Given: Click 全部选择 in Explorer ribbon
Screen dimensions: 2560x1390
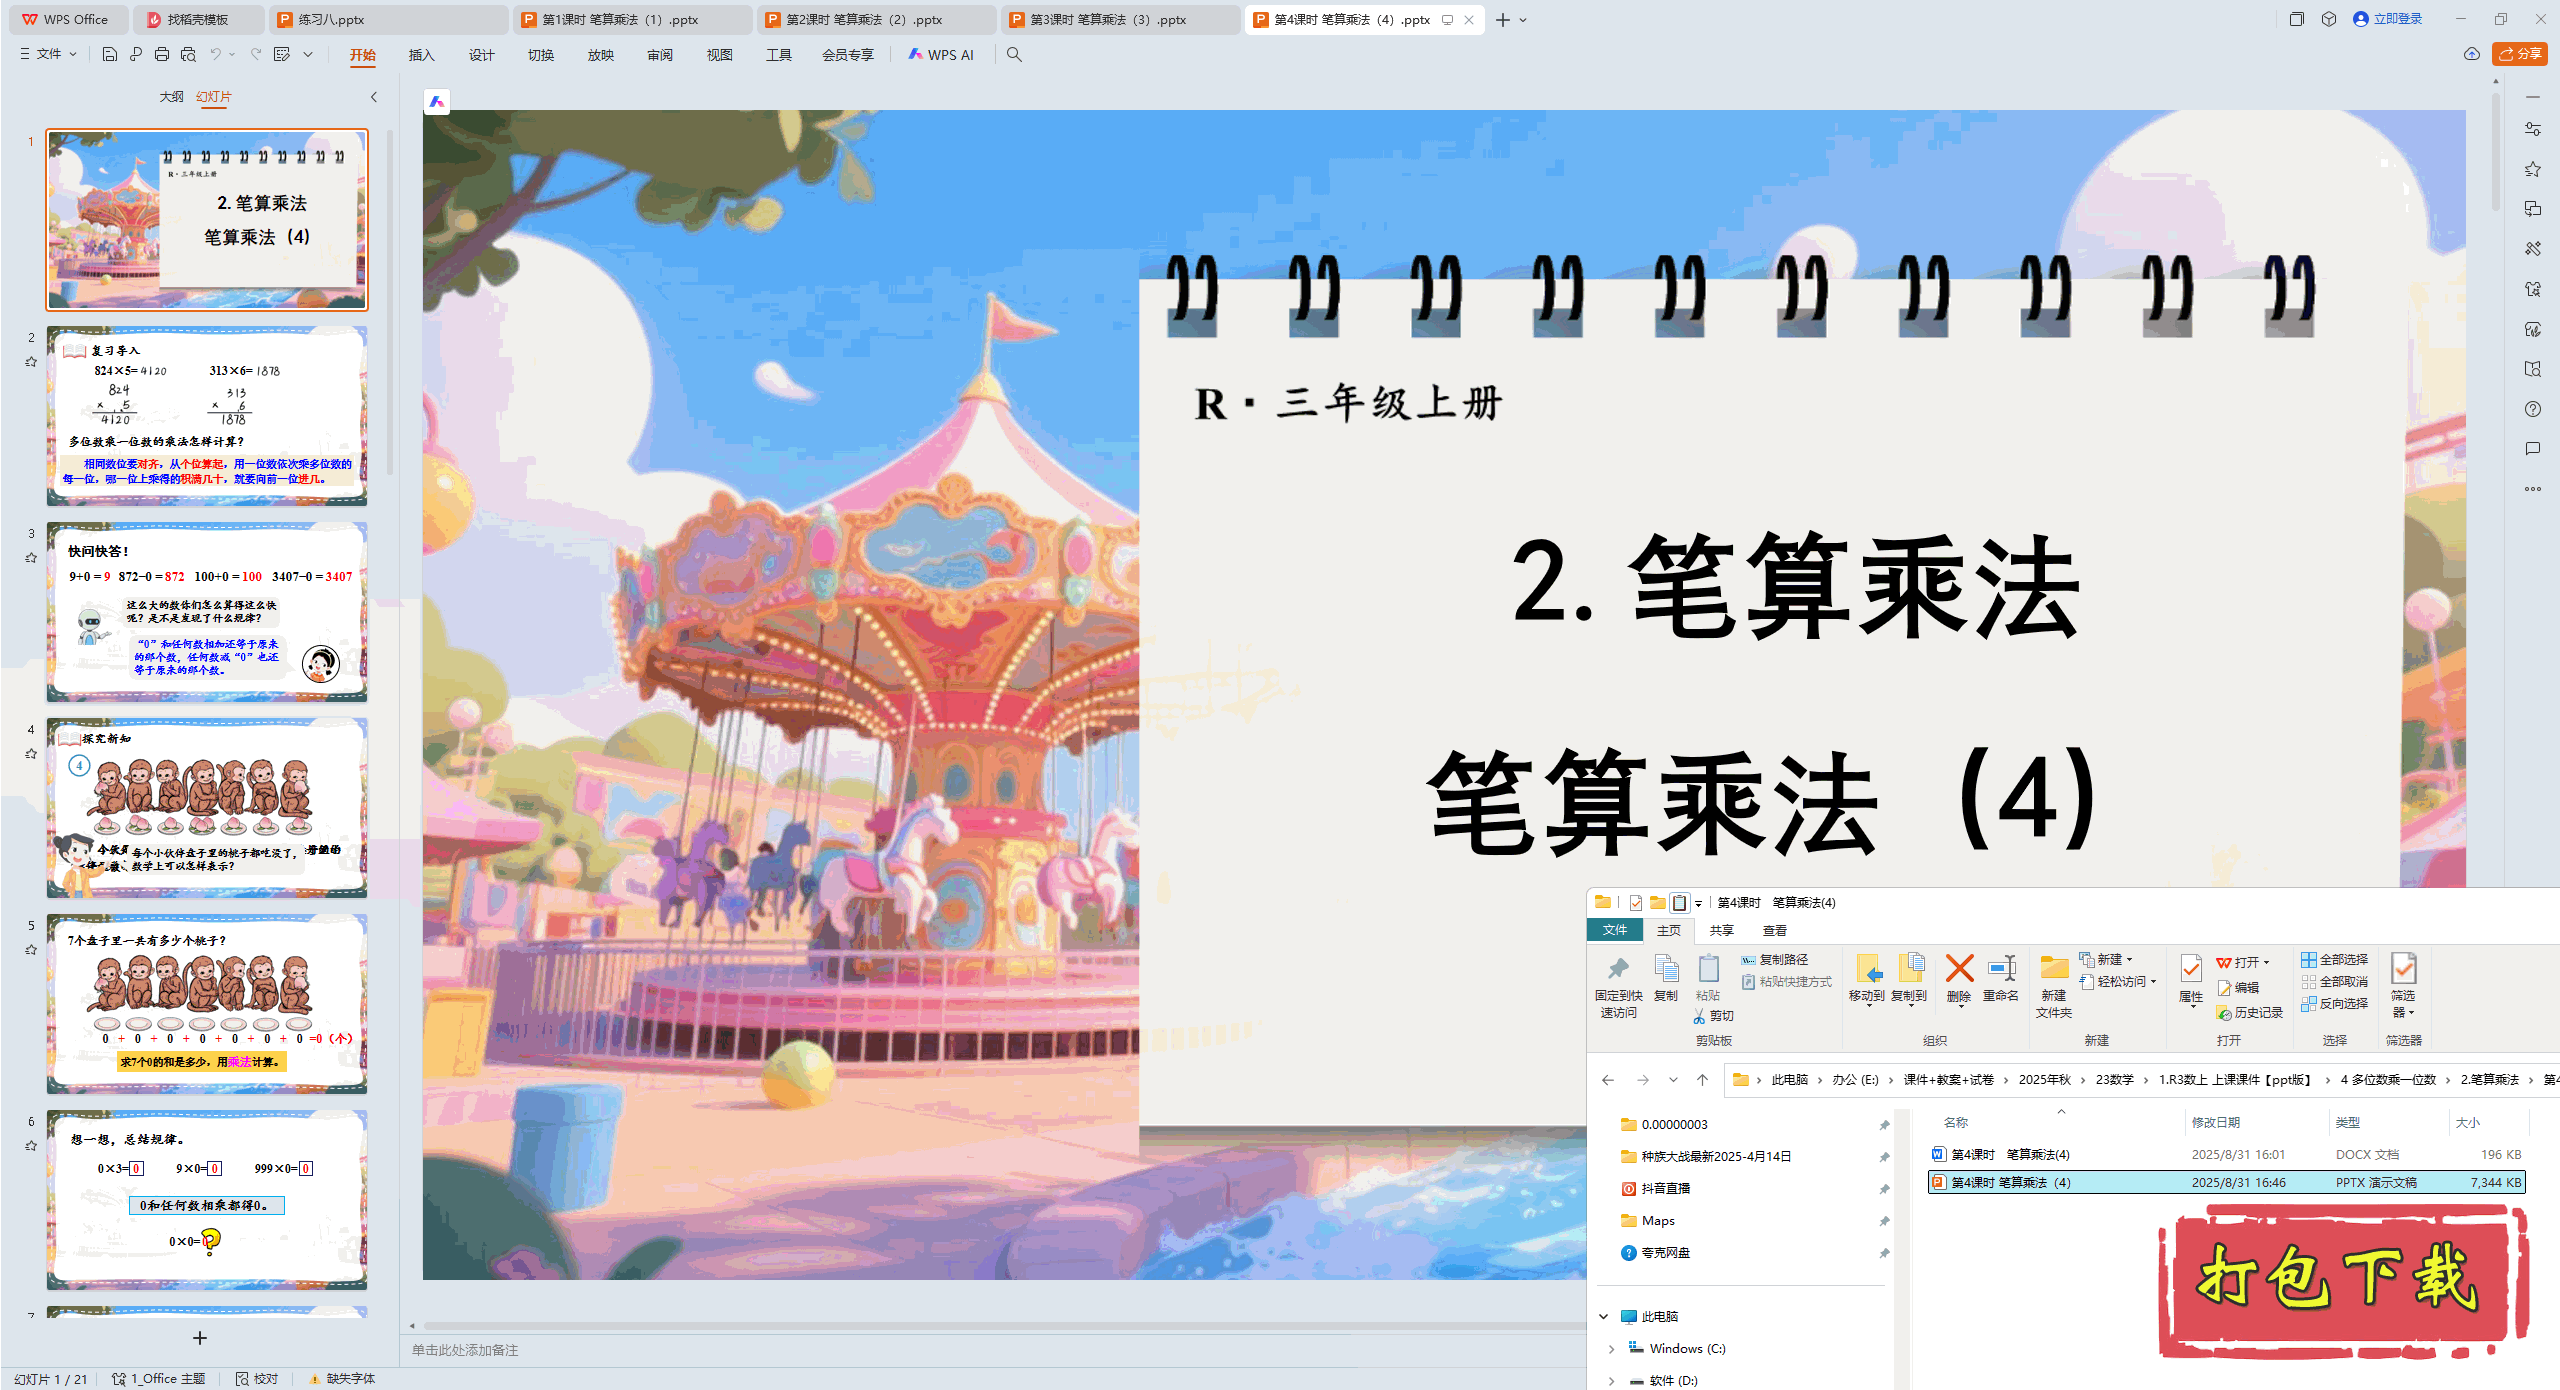Looking at the screenshot, I should (2334, 959).
